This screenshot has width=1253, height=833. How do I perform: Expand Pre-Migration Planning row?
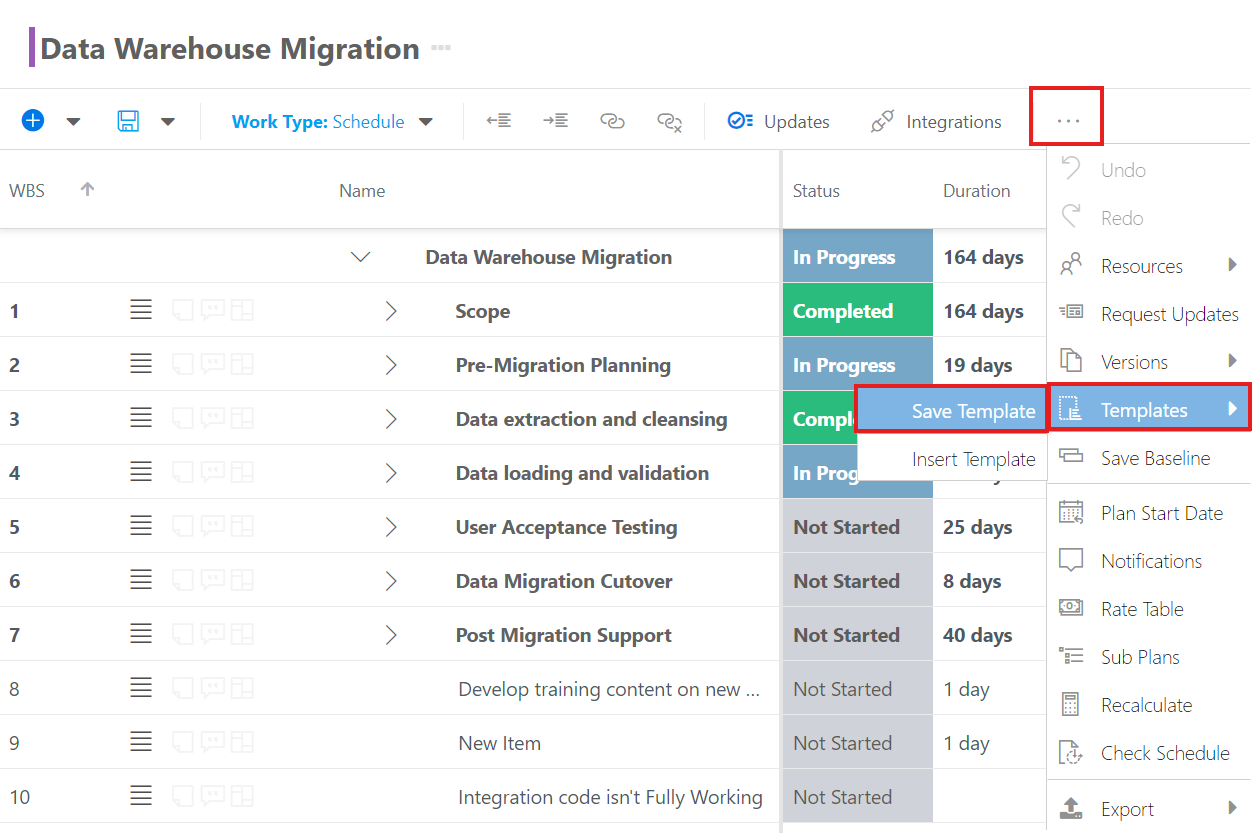[391, 365]
